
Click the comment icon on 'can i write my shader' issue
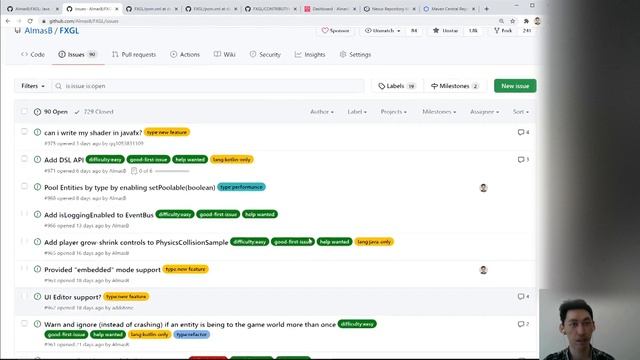click(521, 132)
